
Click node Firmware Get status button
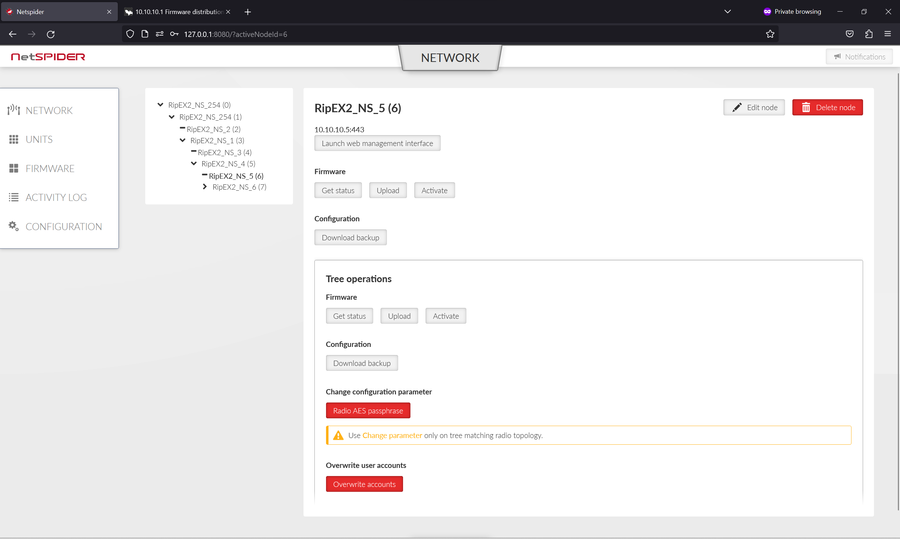(338, 191)
